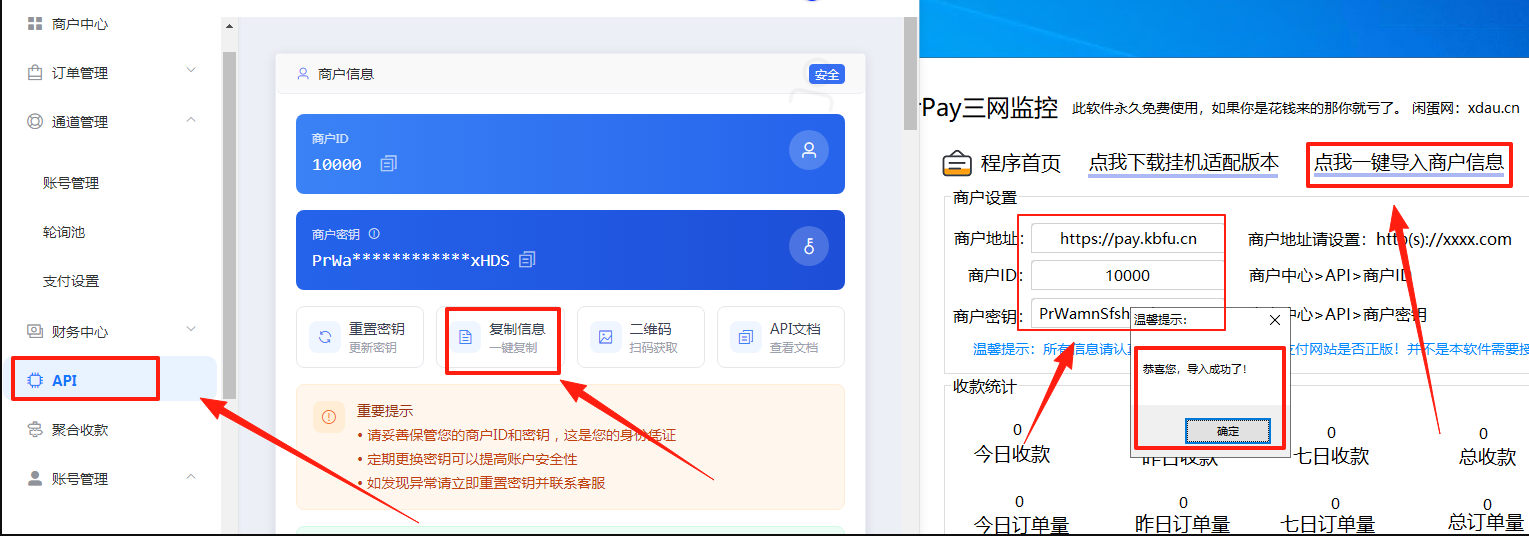Click the 重置密钥 refresh icon

(x=325, y=337)
